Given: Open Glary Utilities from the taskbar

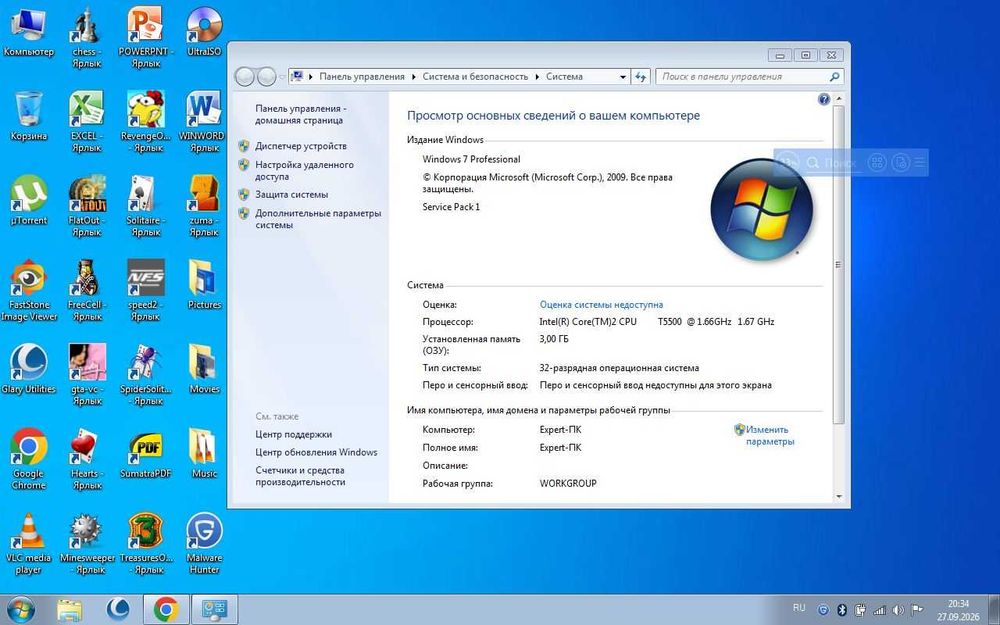Looking at the screenshot, I should click(118, 610).
